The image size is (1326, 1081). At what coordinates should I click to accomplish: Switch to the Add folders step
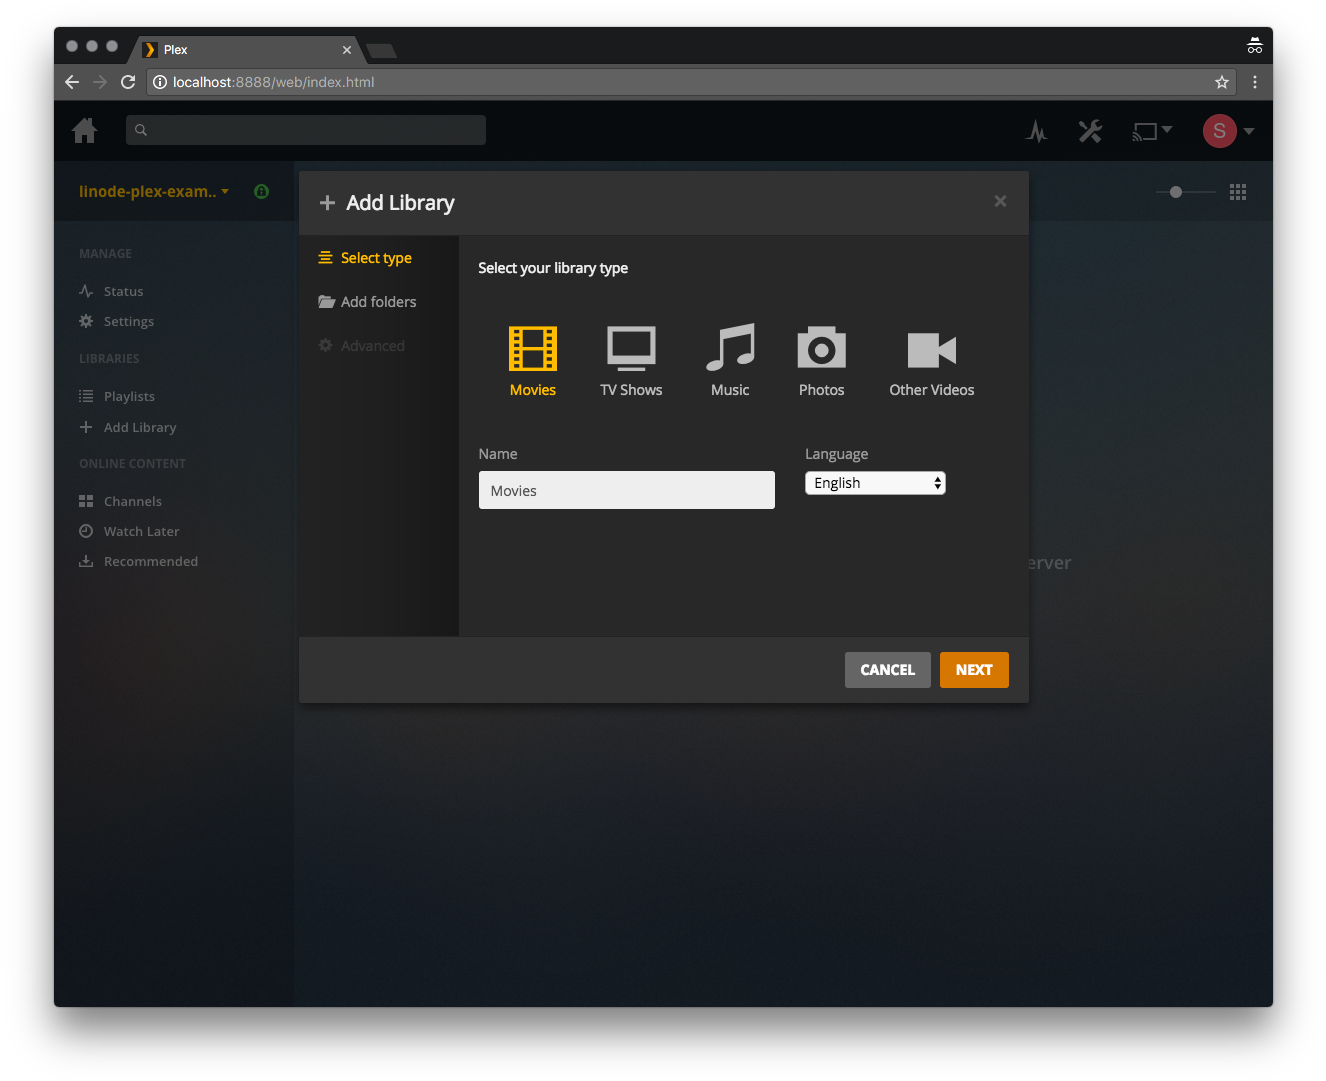pyautogui.click(x=378, y=301)
